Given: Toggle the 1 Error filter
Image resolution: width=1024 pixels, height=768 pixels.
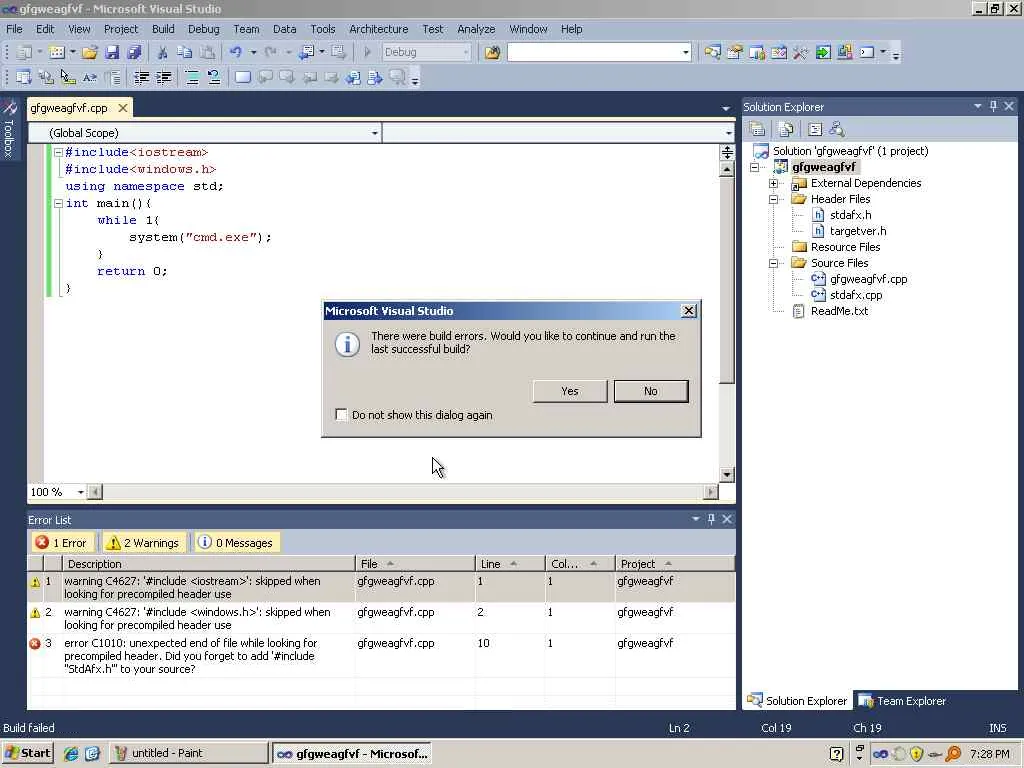Looking at the screenshot, I should click(x=62, y=543).
